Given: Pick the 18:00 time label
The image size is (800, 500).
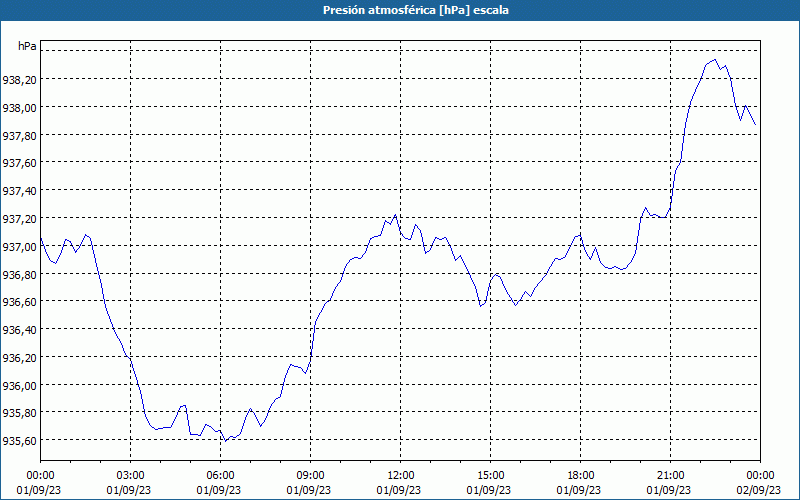Looking at the screenshot, I should pyautogui.click(x=581, y=476).
